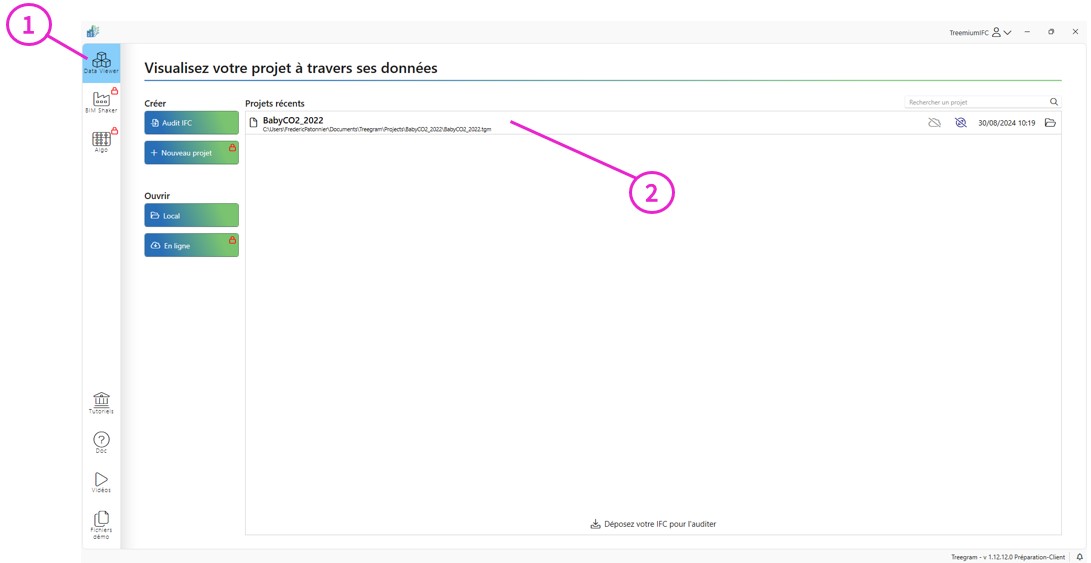1091x563 pixels.
Task: Expand the TreemiumIFC account dropdown
Action: pos(1007,33)
